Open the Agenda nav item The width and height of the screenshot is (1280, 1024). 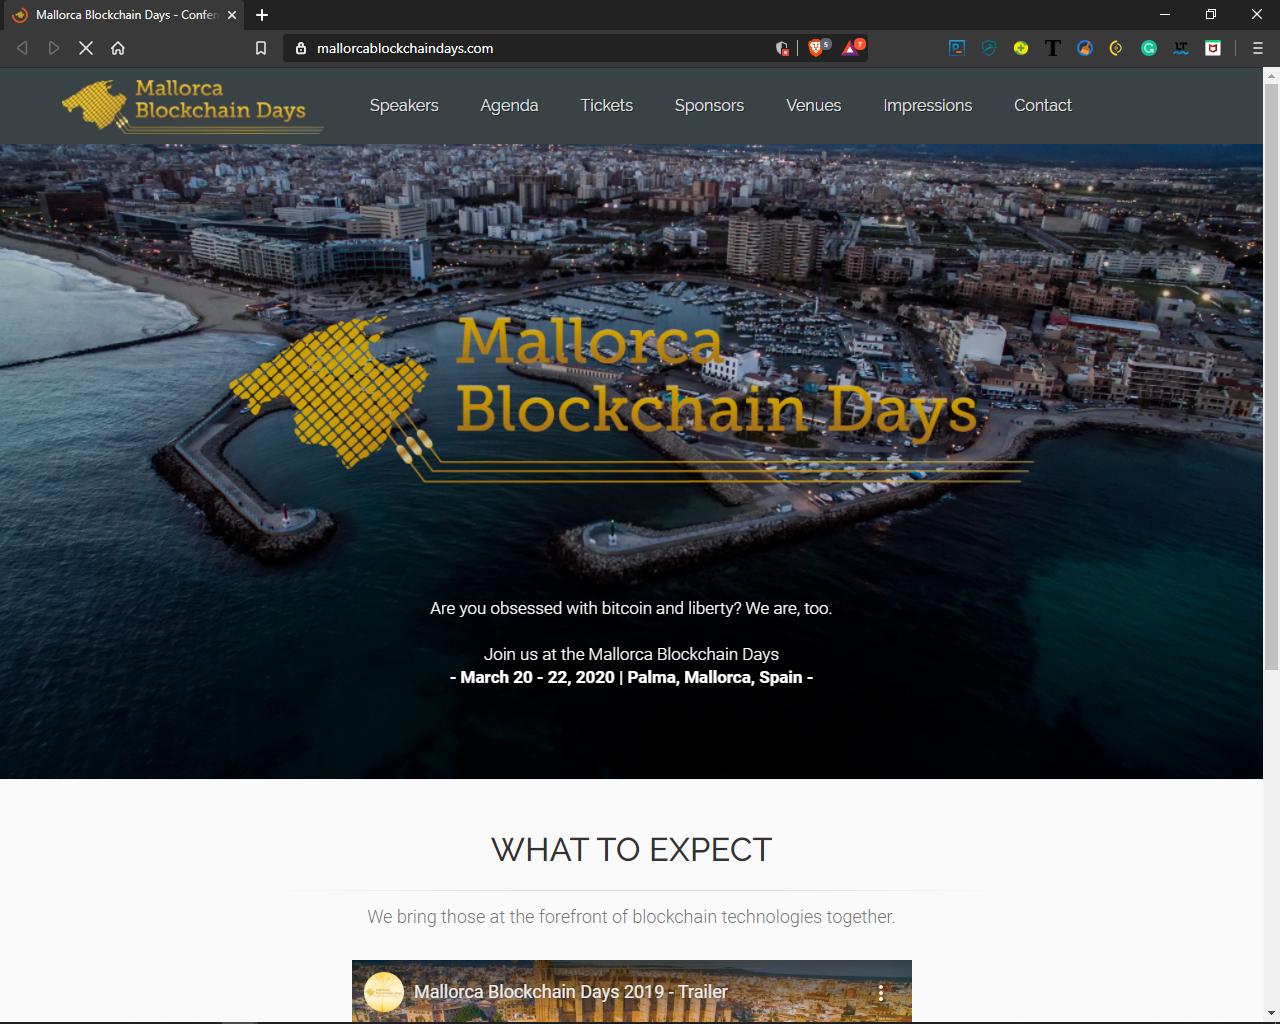pos(509,105)
